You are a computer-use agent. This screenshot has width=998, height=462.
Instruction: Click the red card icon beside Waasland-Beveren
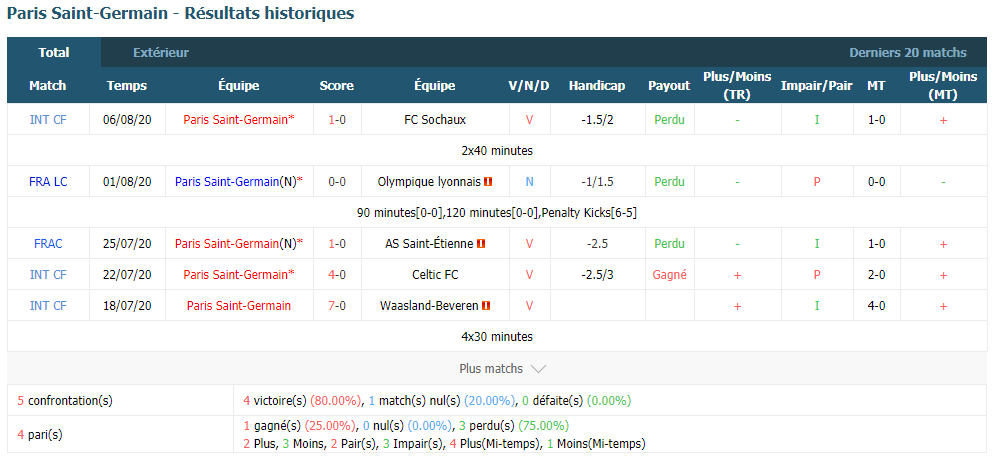coord(486,306)
